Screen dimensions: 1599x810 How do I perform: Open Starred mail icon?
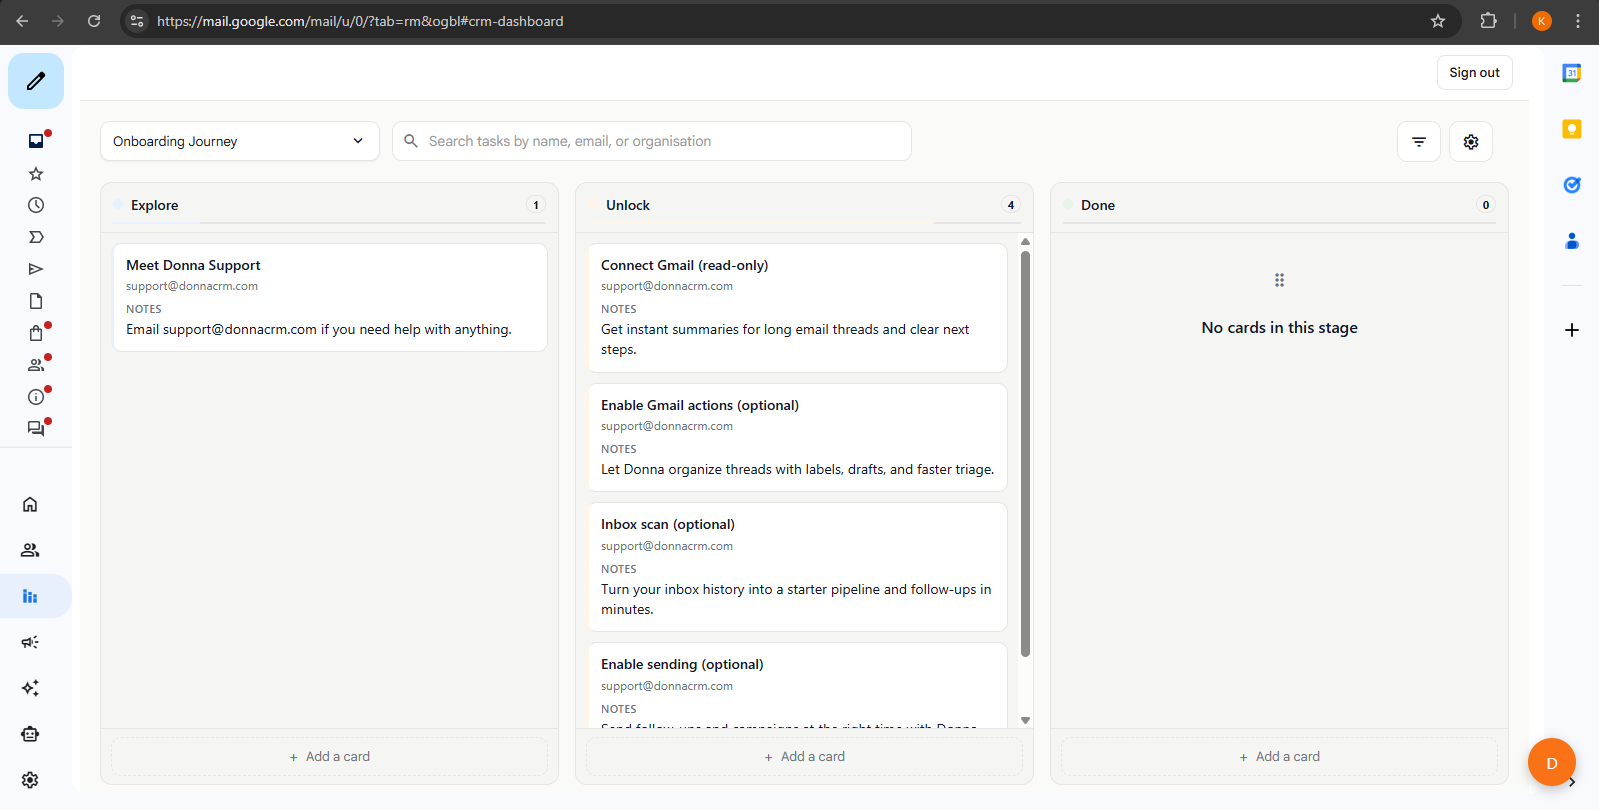click(36, 174)
